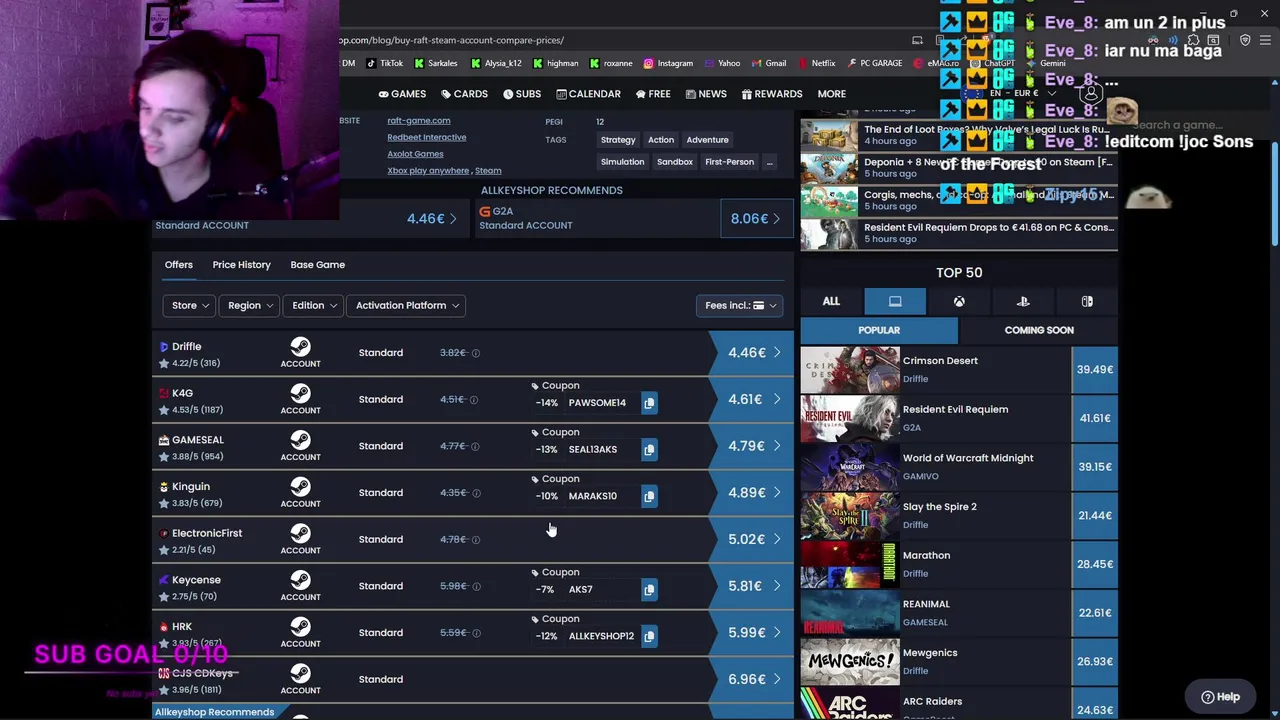Open GAMES in site navigation
The width and height of the screenshot is (1280, 720).
pyautogui.click(x=402, y=94)
